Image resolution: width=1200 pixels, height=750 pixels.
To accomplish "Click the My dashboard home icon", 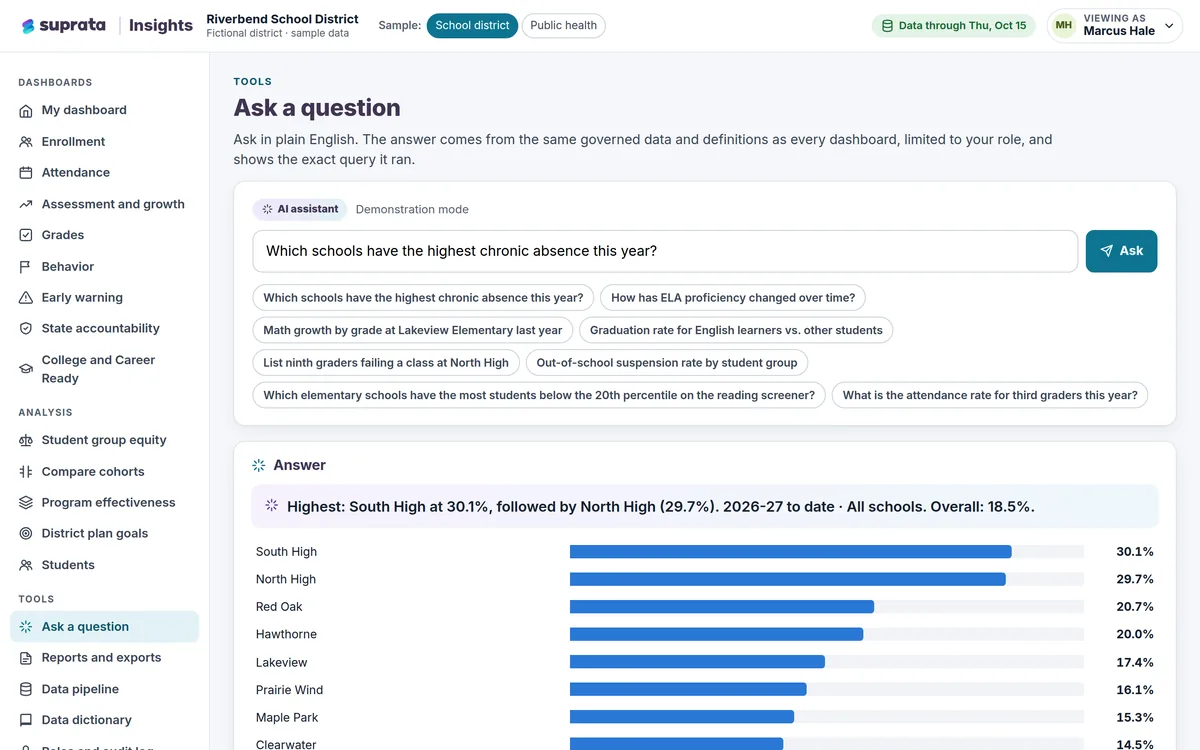I will (26, 110).
